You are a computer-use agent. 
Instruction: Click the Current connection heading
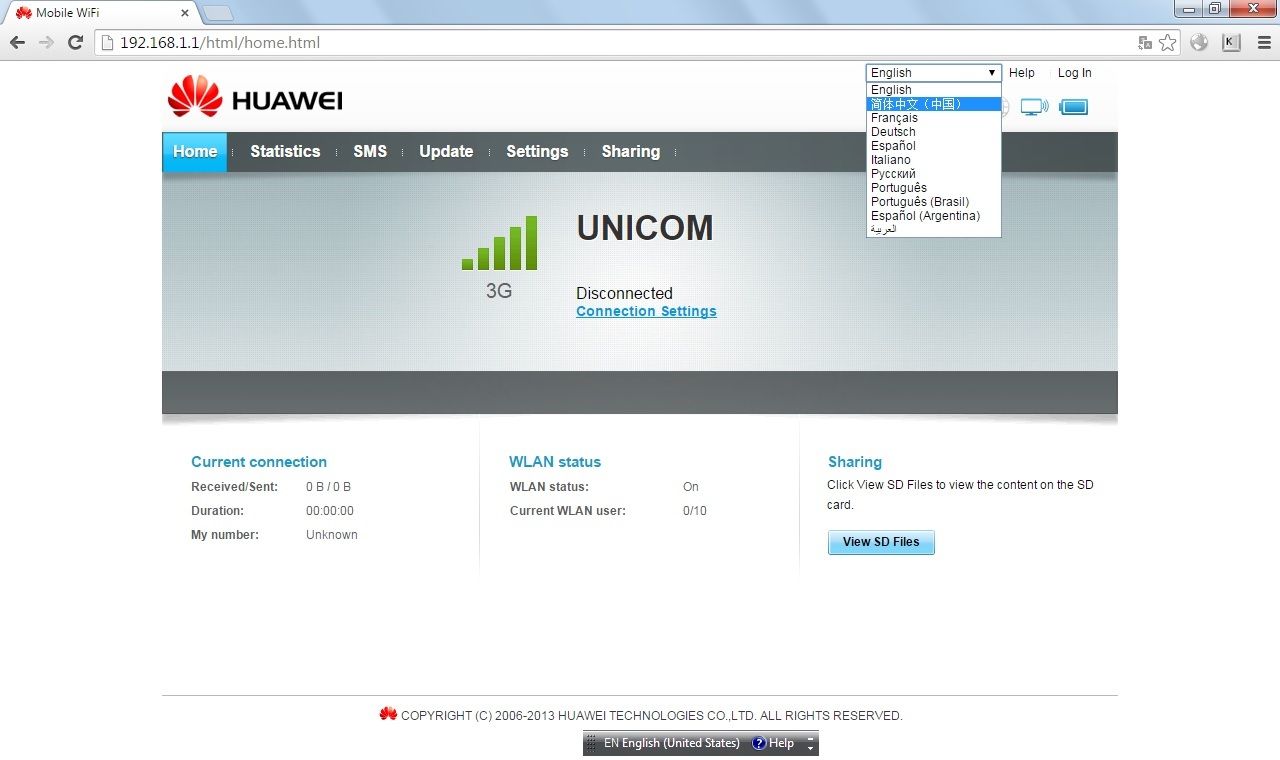(259, 462)
